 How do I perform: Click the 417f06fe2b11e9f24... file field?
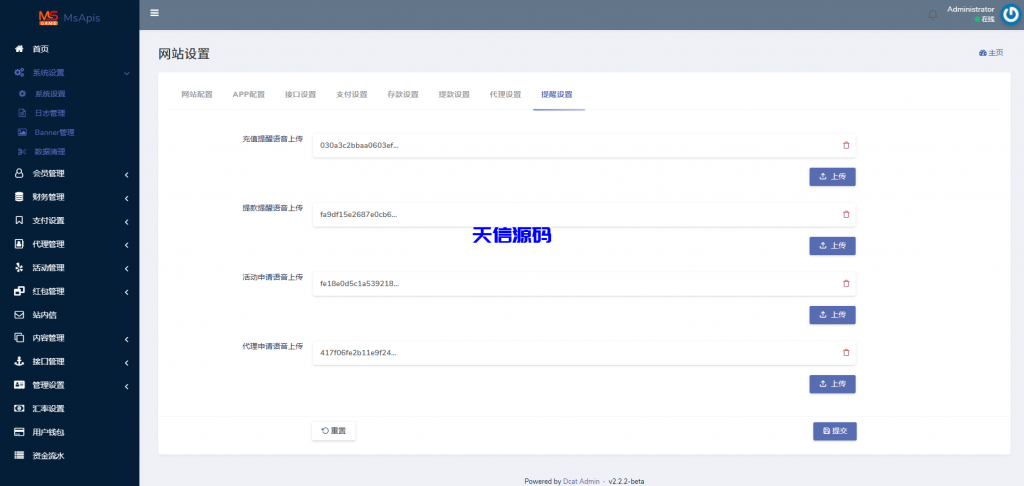[x=584, y=353]
